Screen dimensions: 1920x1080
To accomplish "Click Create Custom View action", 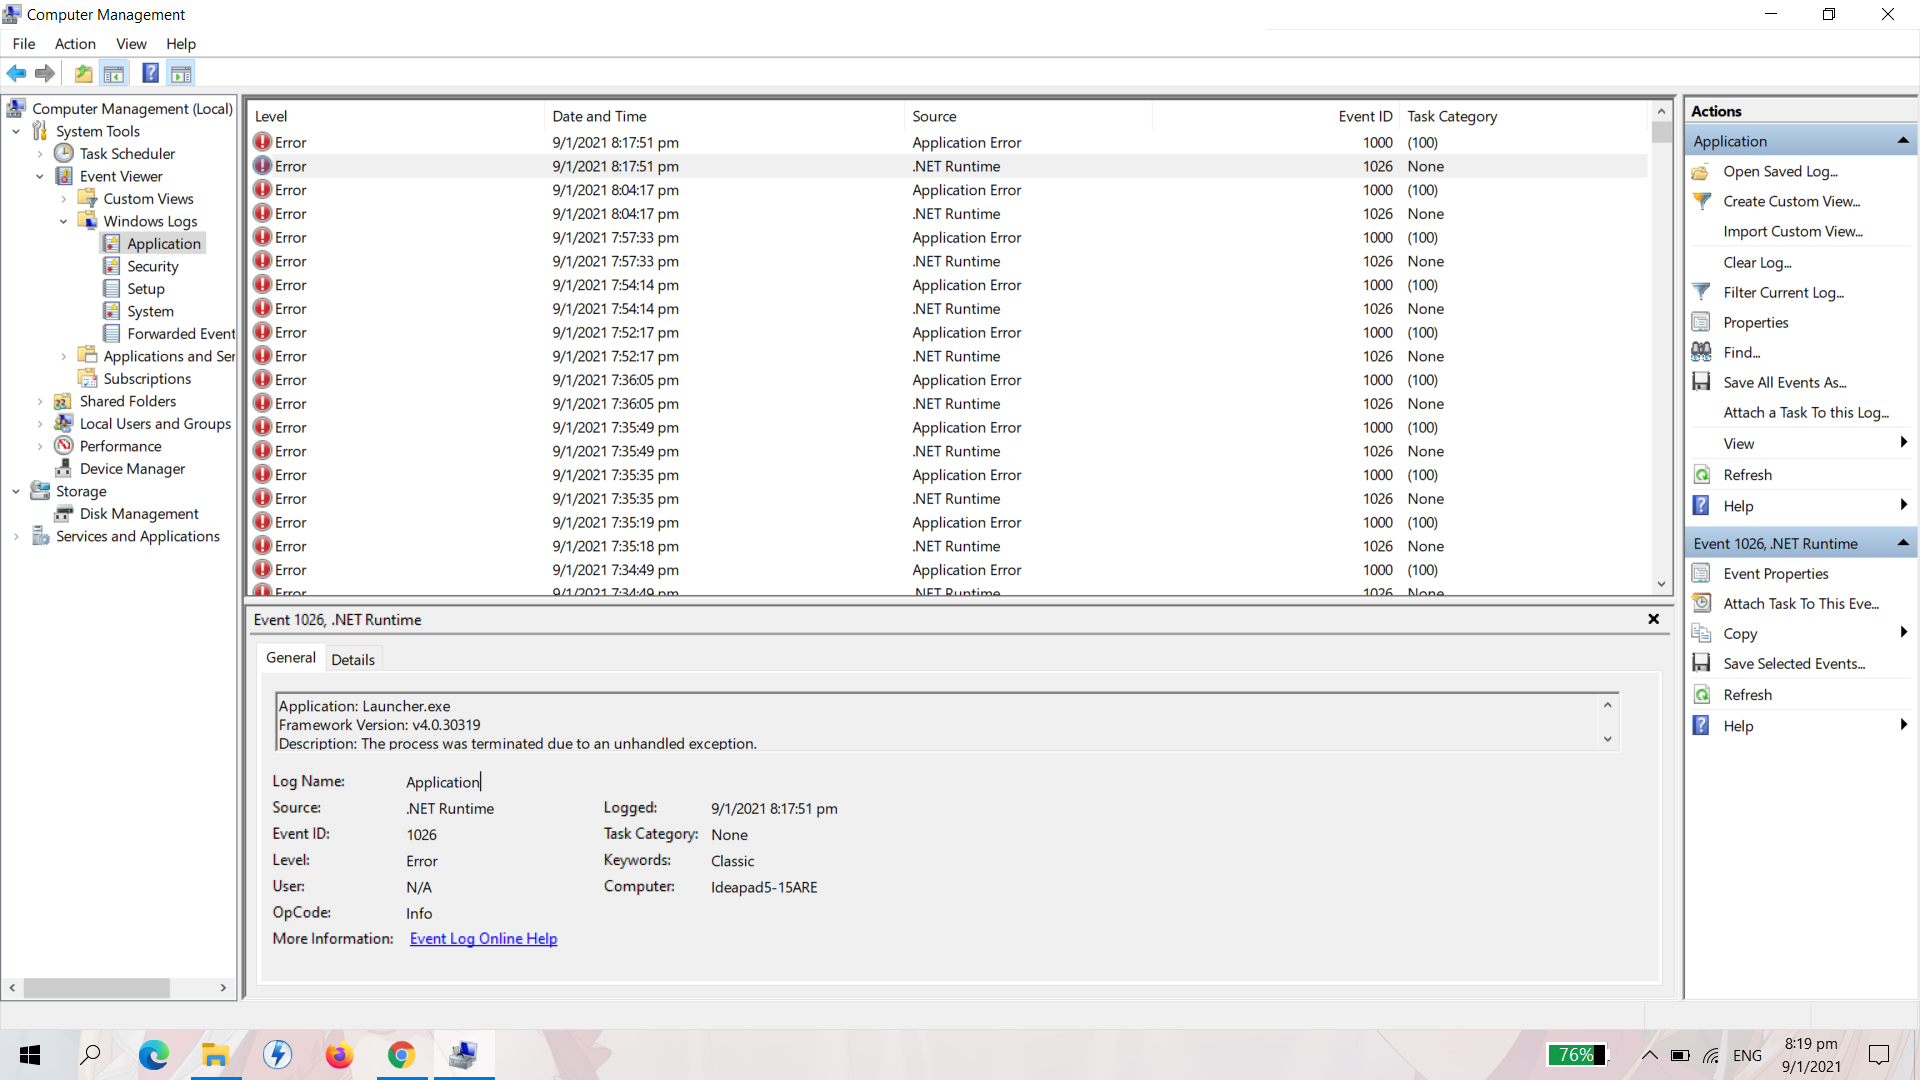I will click(1791, 202).
